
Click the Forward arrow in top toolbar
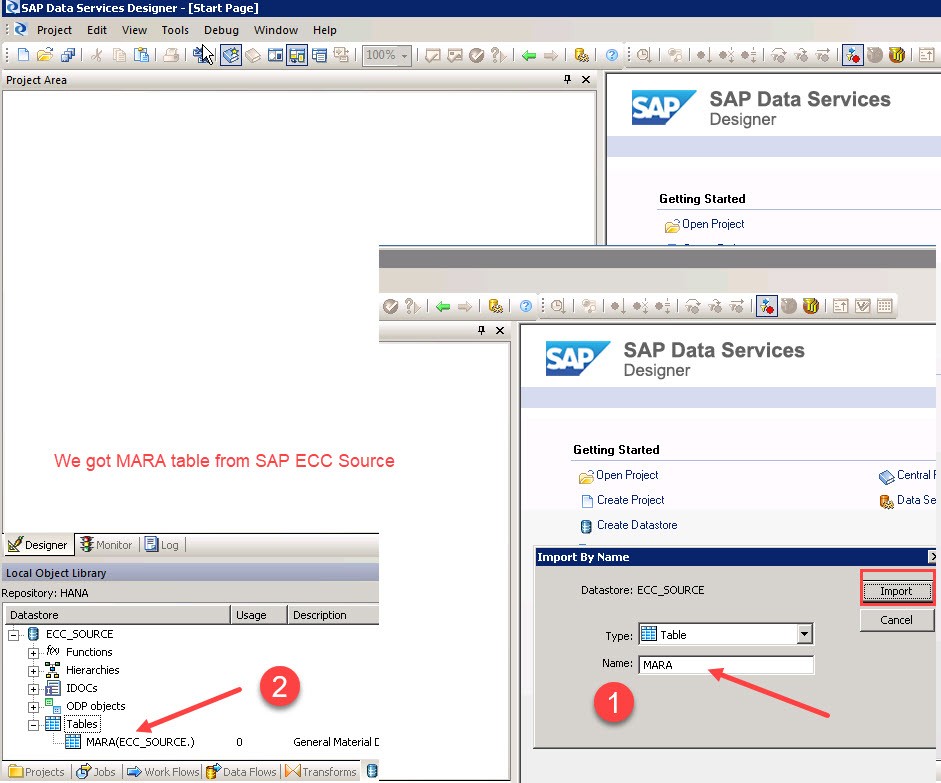[x=550, y=56]
